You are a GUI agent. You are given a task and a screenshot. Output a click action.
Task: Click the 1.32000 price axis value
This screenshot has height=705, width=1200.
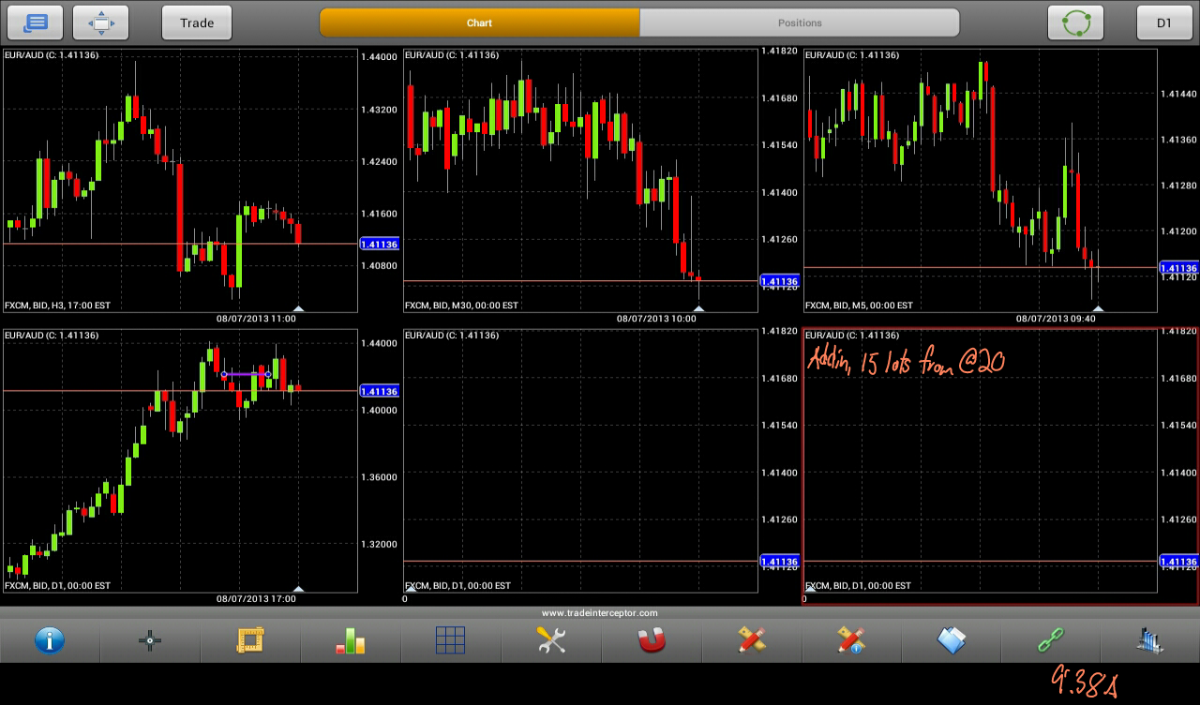coord(379,544)
